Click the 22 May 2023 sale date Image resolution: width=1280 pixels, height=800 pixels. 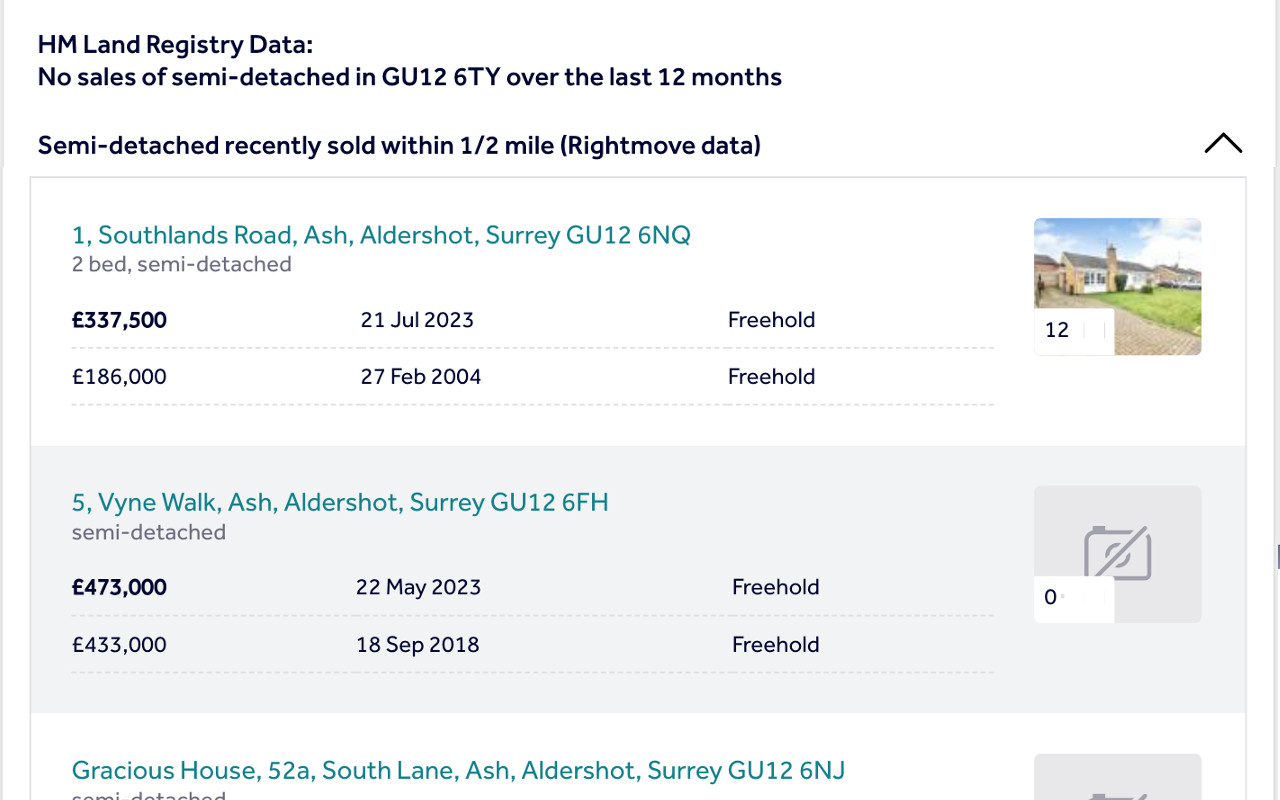[x=418, y=587]
